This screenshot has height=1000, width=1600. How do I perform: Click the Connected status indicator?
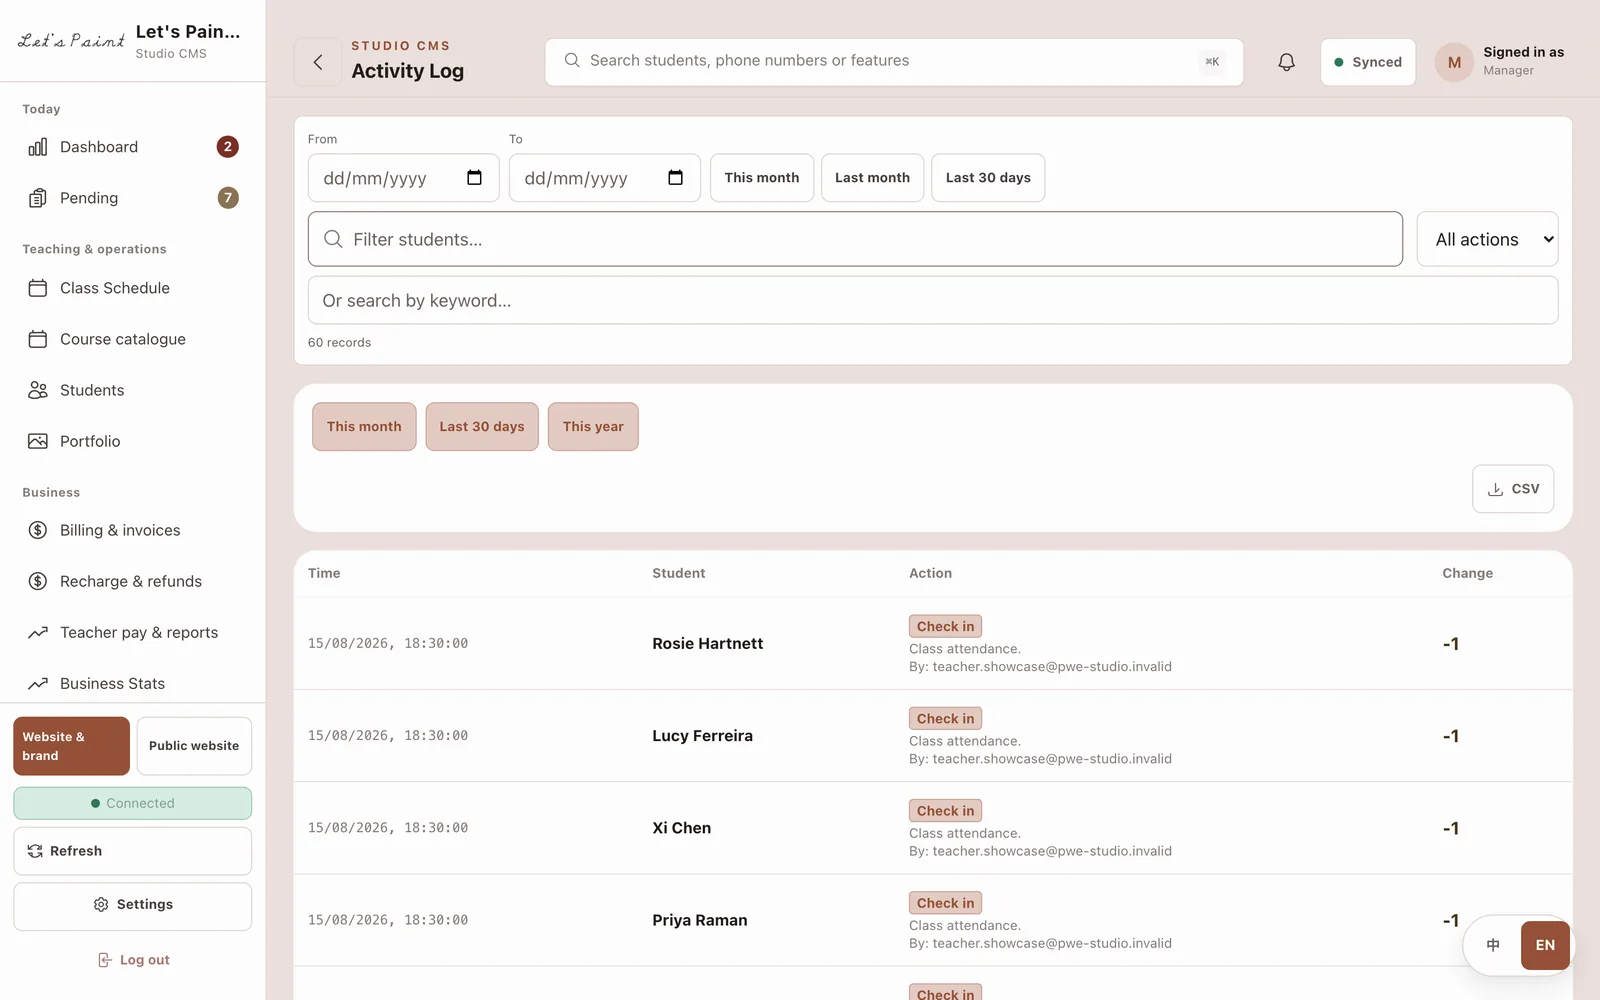pos(132,803)
